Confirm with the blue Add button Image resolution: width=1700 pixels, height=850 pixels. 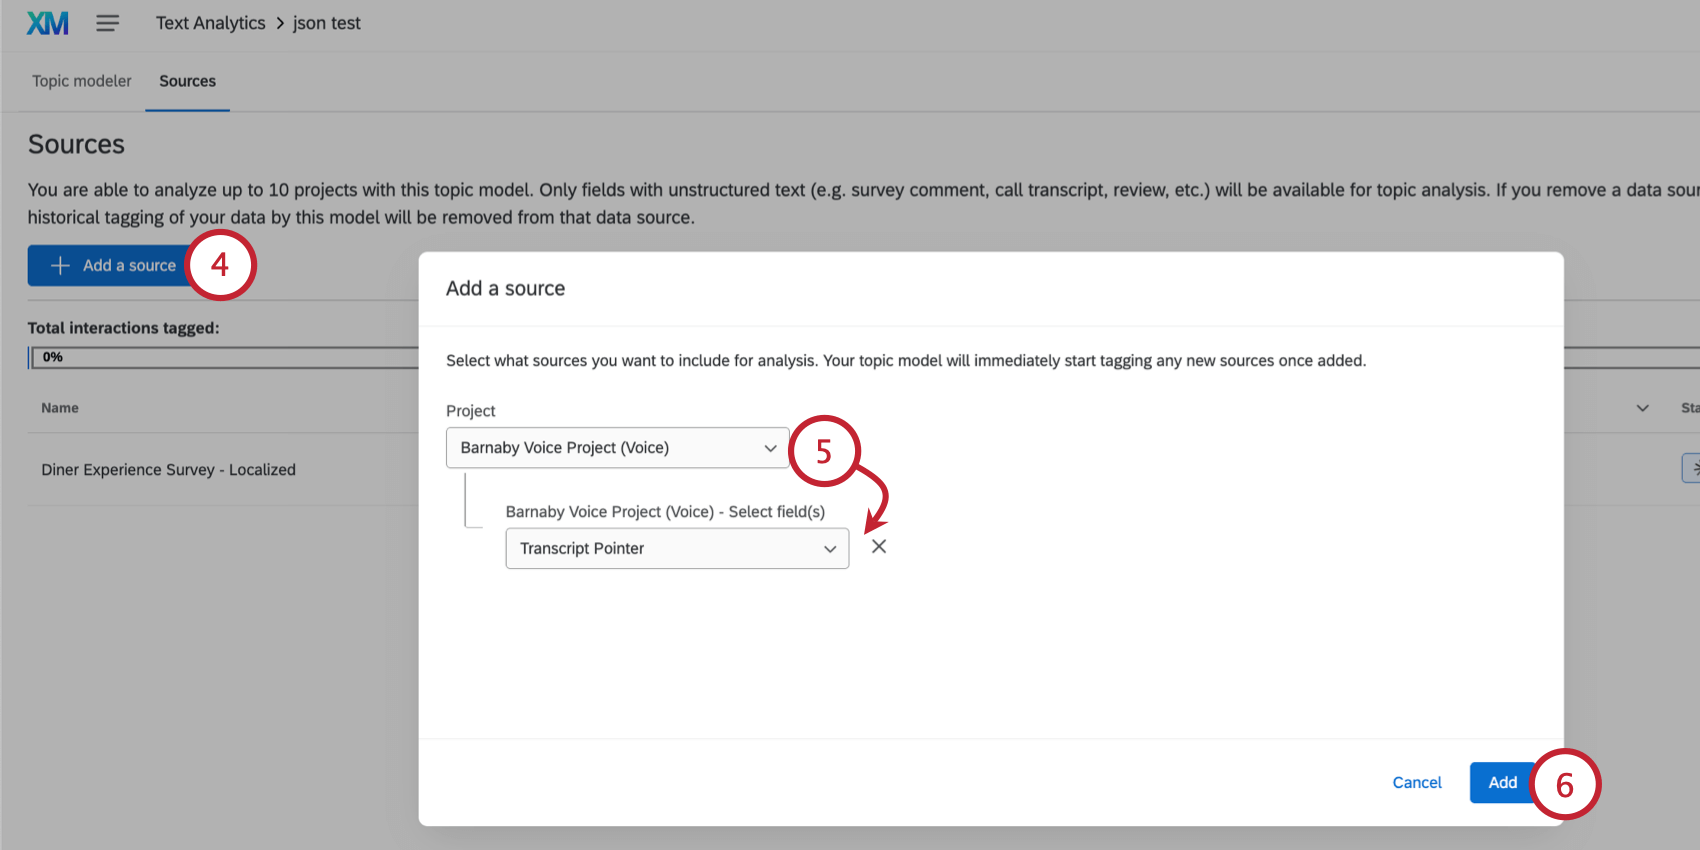(x=1501, y=783)
